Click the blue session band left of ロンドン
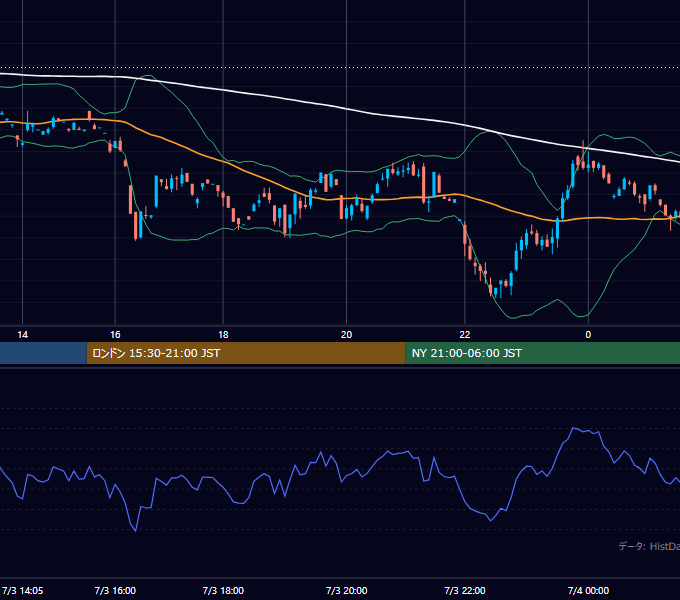Viewport: 680px width, 600px height. pos(43,353)
